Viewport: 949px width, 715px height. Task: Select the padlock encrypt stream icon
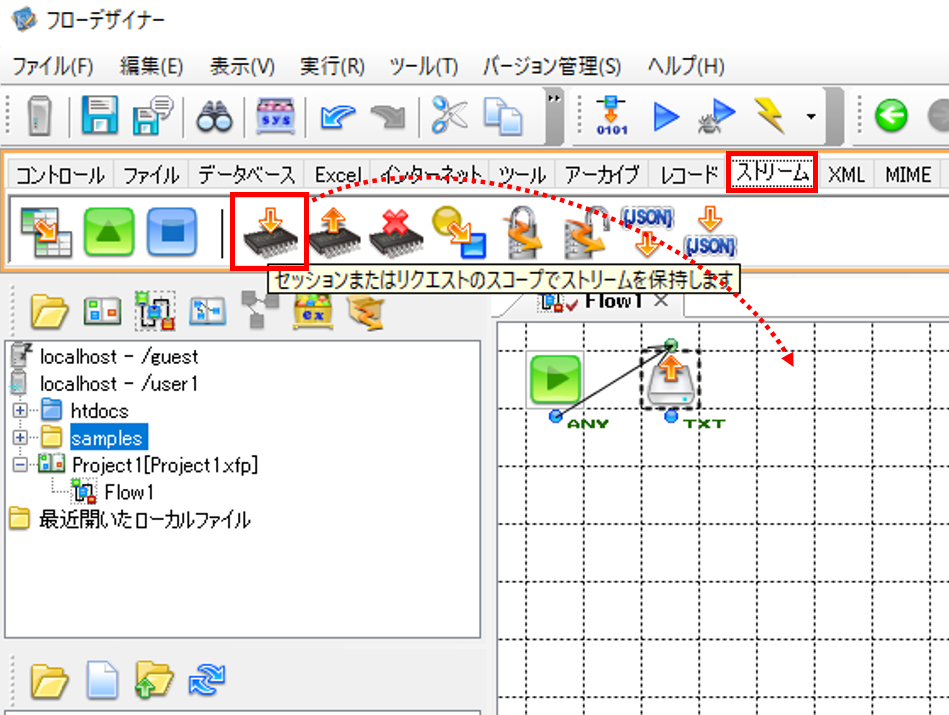click(x=522, y=232)
